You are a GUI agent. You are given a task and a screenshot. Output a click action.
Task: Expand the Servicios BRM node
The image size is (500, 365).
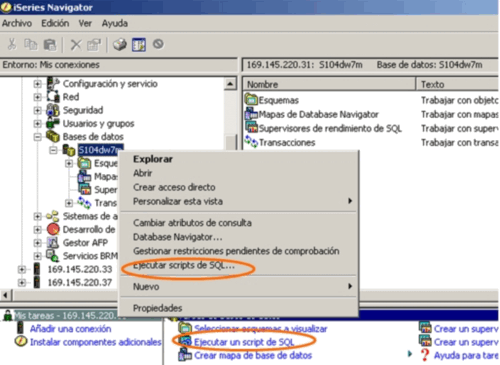point(38,256)
